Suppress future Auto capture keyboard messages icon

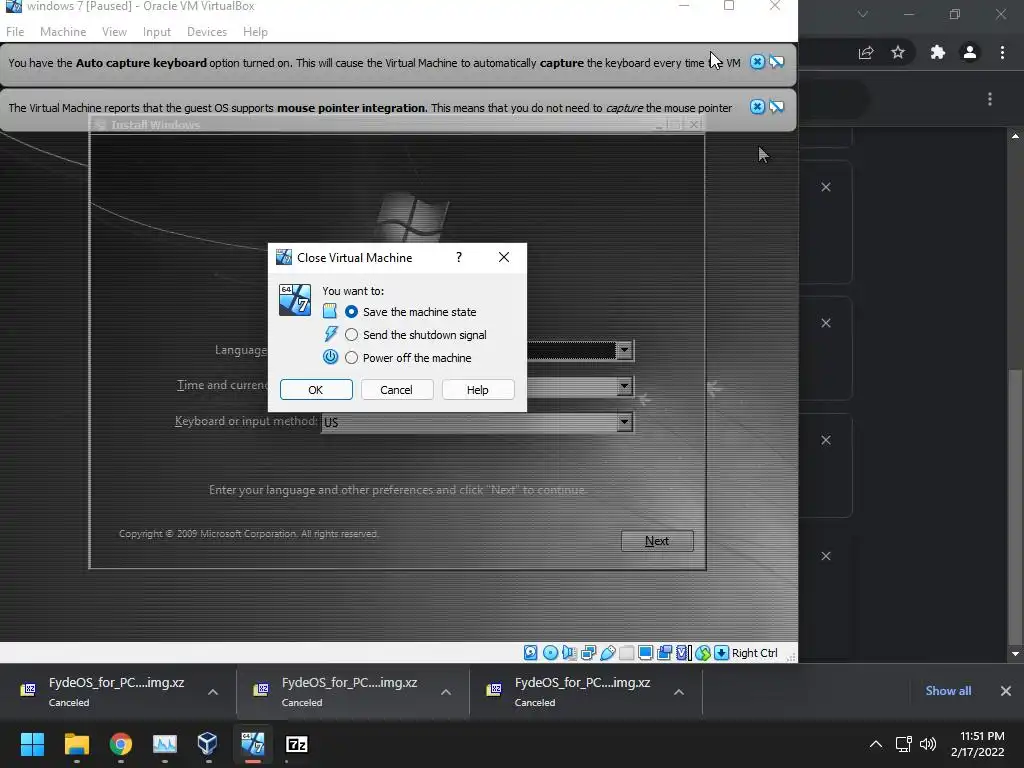(776, 62)
